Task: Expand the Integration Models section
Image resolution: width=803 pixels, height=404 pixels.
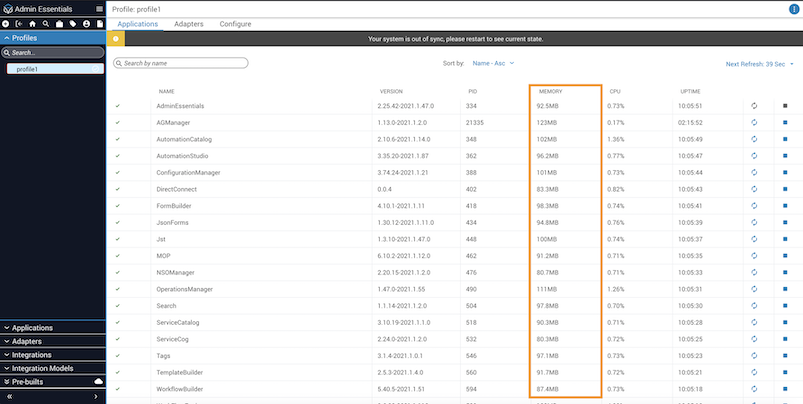Action: 52,368
